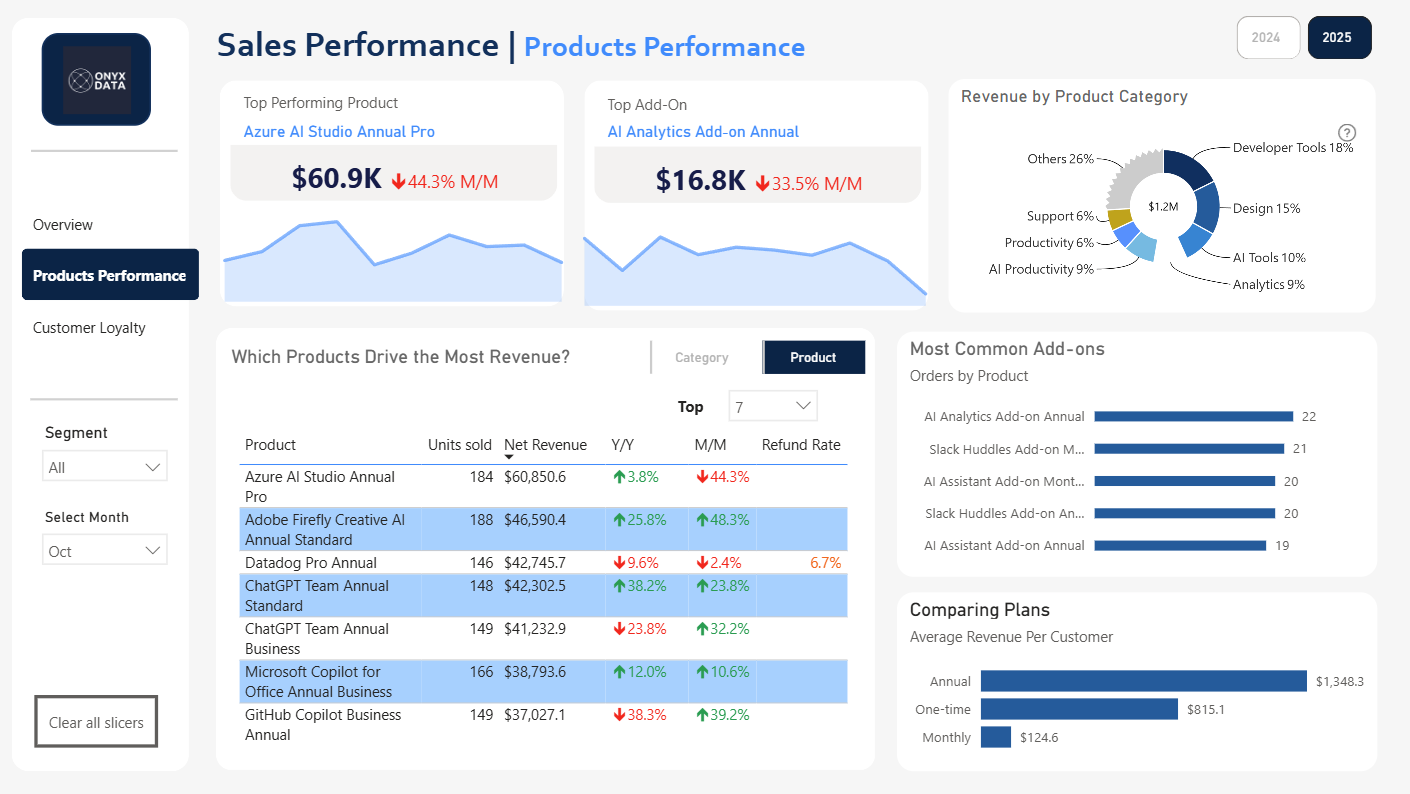The width and height of the screenshot is (1410, 794).
Task: Click the $42,302.5 net revenue cell
Action: click(x=535, y=586)
